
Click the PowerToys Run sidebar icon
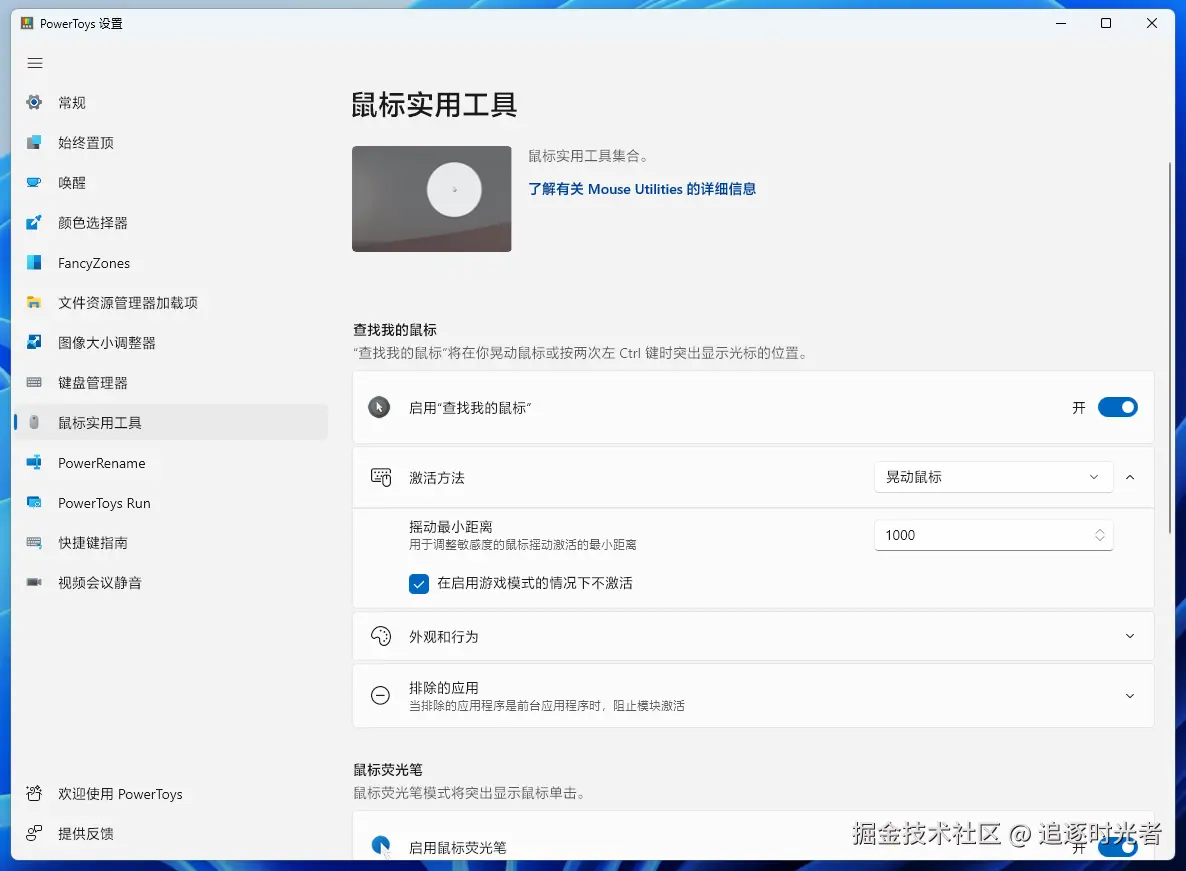coord(35,503)
